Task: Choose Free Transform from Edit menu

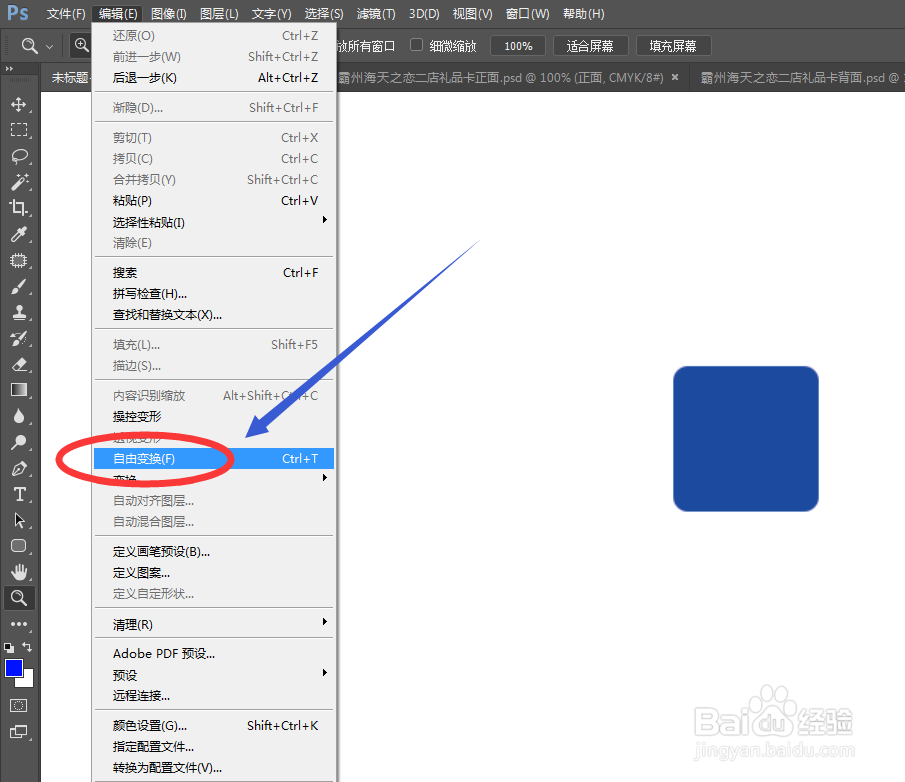Action: point(214,458)
